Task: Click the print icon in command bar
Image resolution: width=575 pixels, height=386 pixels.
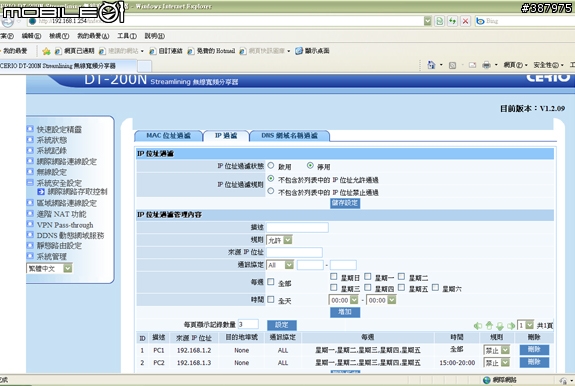Action: pyautogui.click(x=486, y=65)
